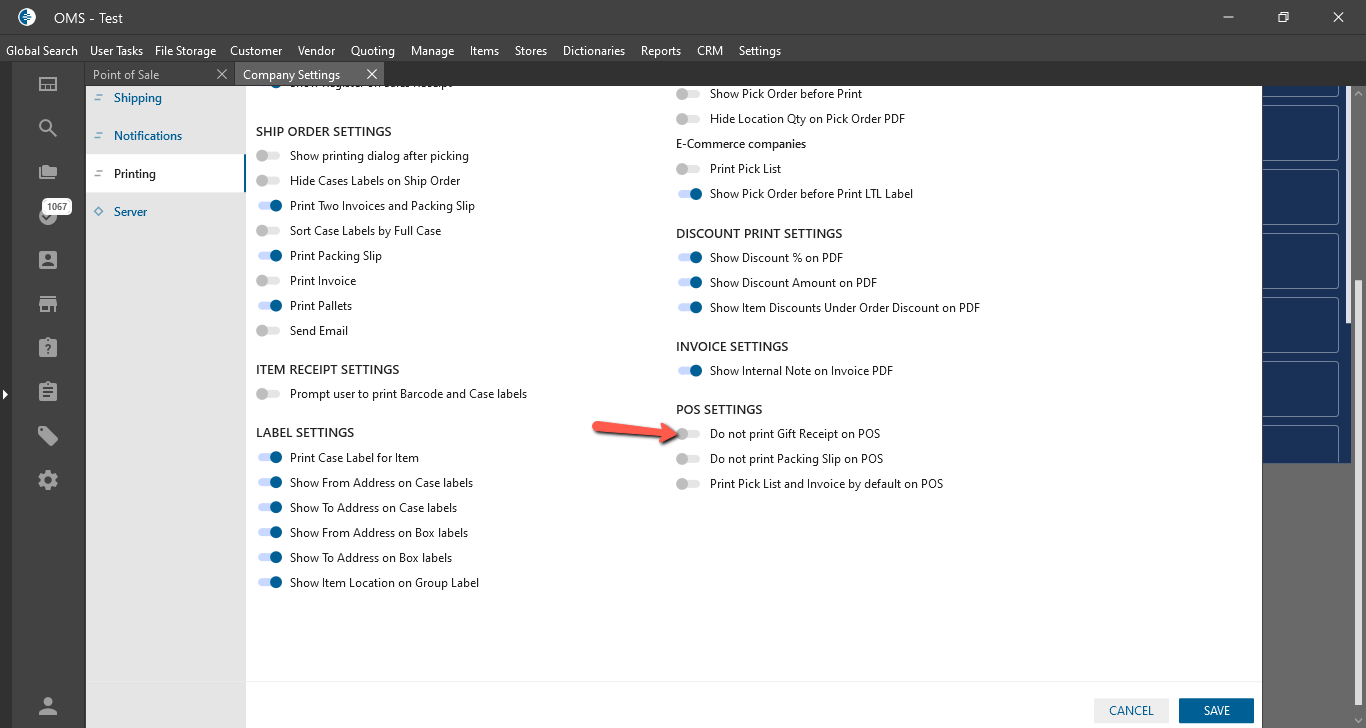Click the price tag icon in sidebar
The image size is (1366, 728).
coord(48,436)
